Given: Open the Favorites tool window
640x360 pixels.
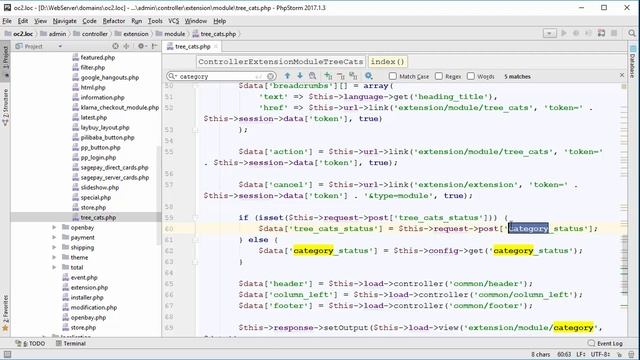Looking at the screenshot, I should [x=5, y=312].
